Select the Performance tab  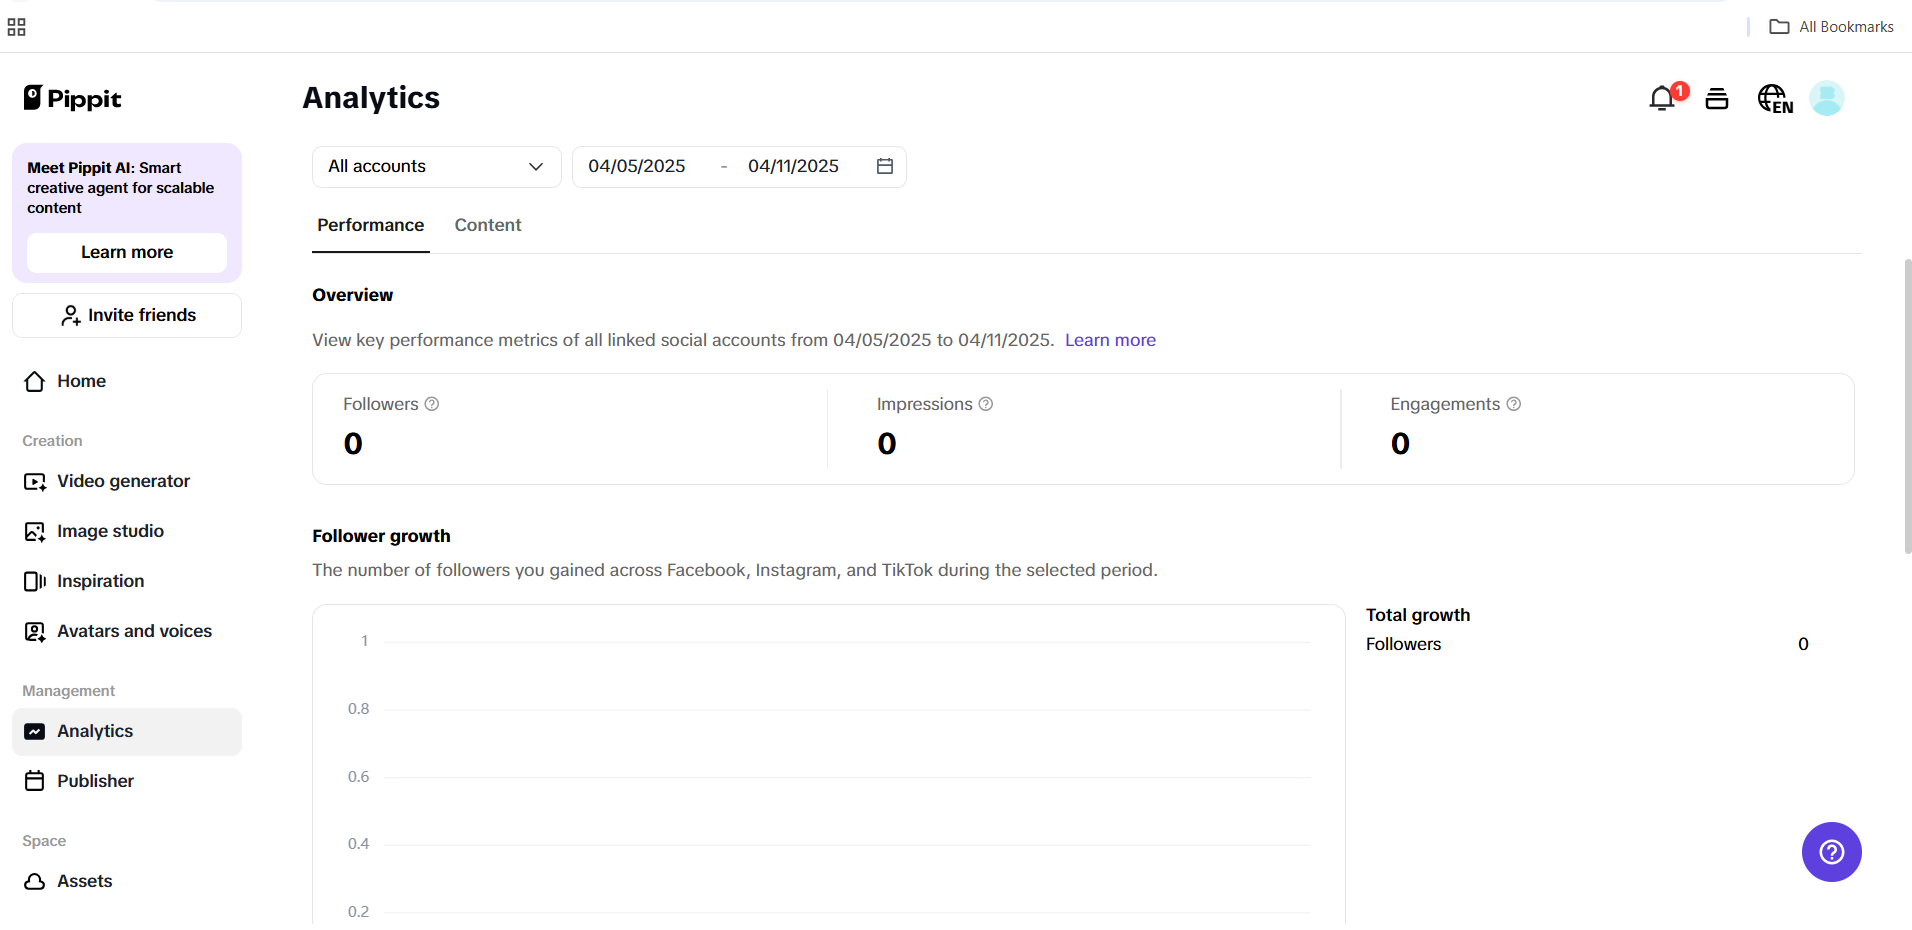370,225
